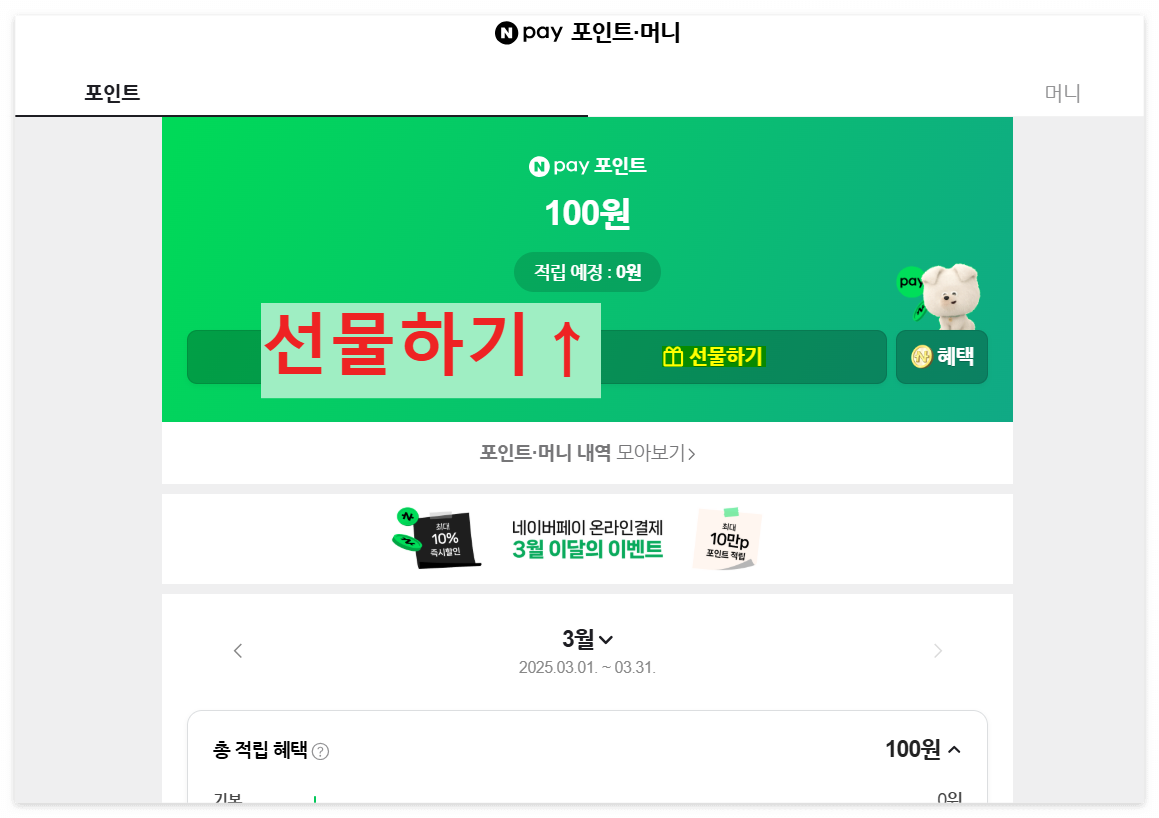Go to previous month with left arrow
The height and width of the screenshot is (818, 1159).
(x=238, y=651)
